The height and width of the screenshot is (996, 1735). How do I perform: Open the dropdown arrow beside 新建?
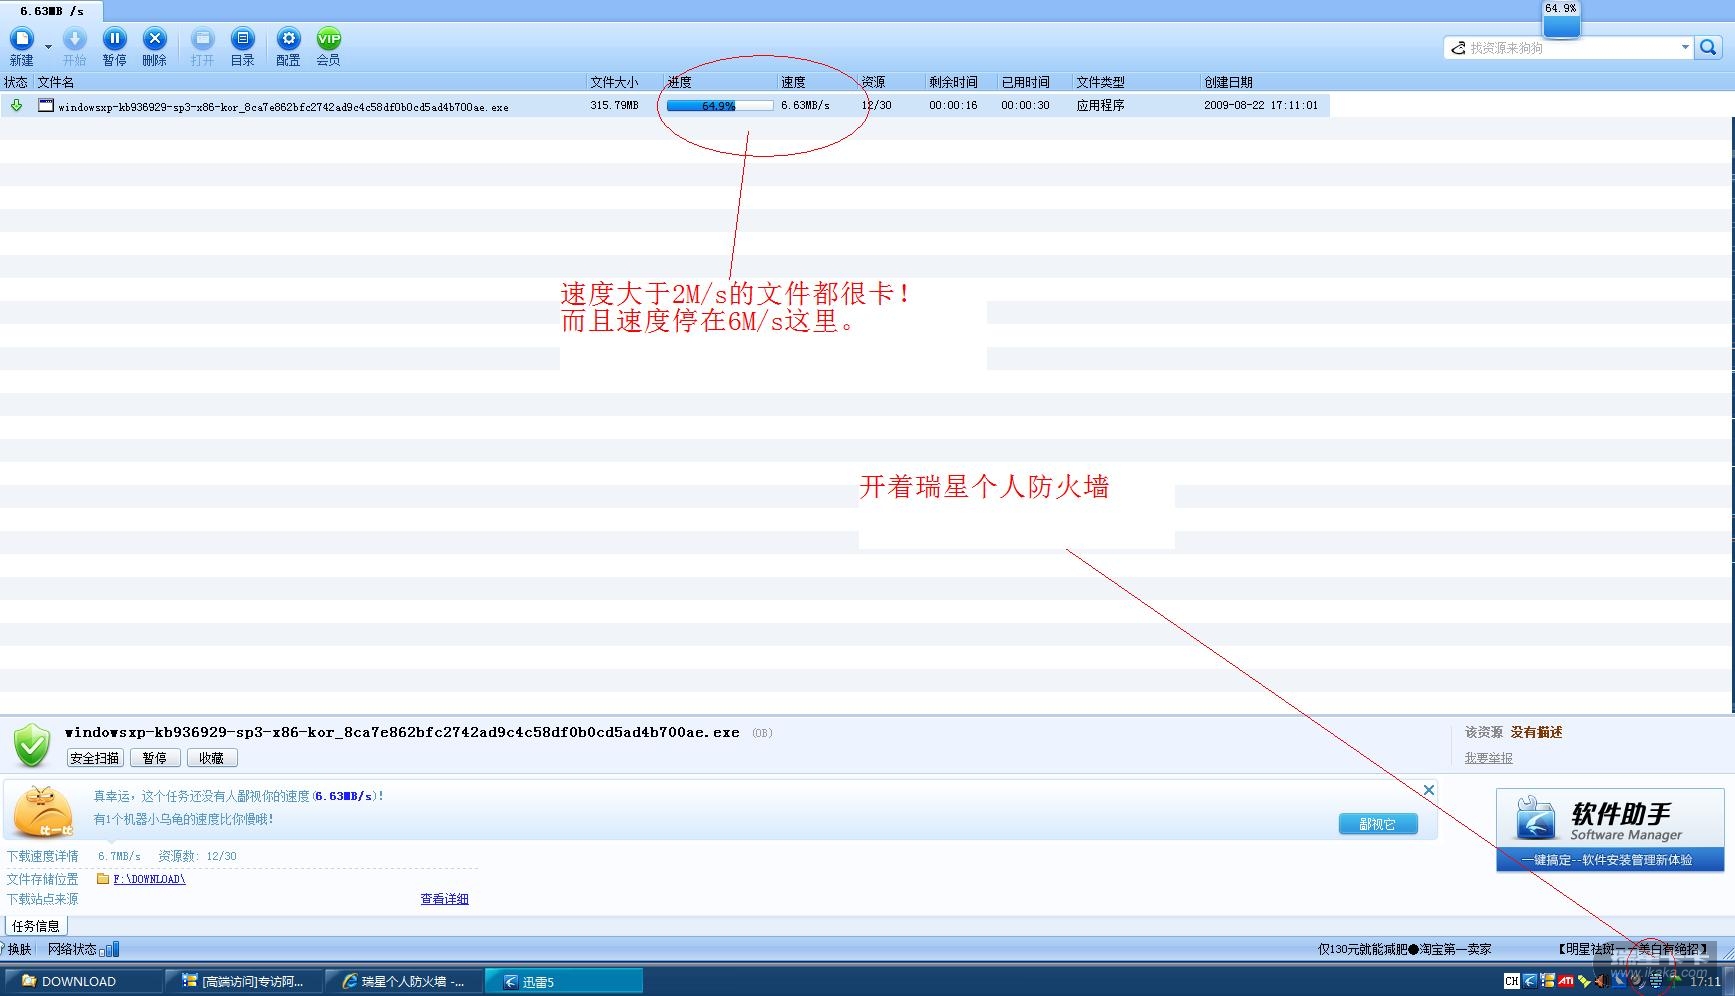[48, 46]
